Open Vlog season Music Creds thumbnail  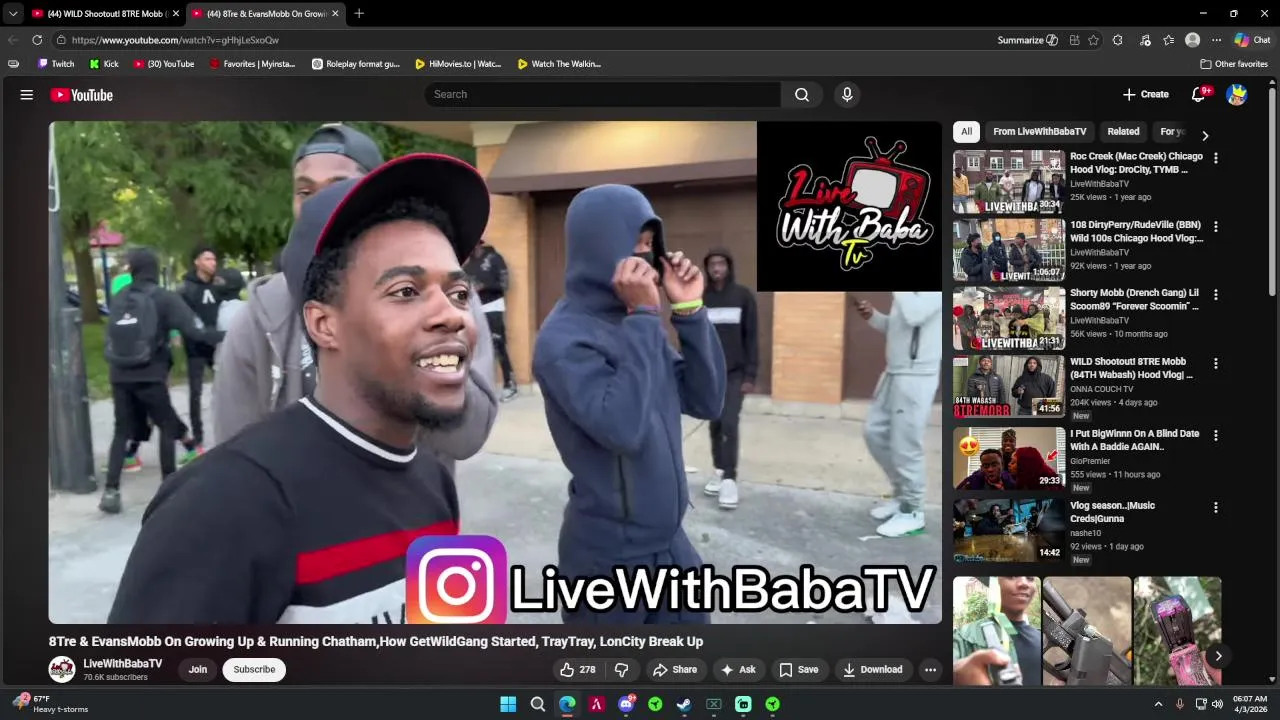pyautogui.click(x=1008, y=530)
